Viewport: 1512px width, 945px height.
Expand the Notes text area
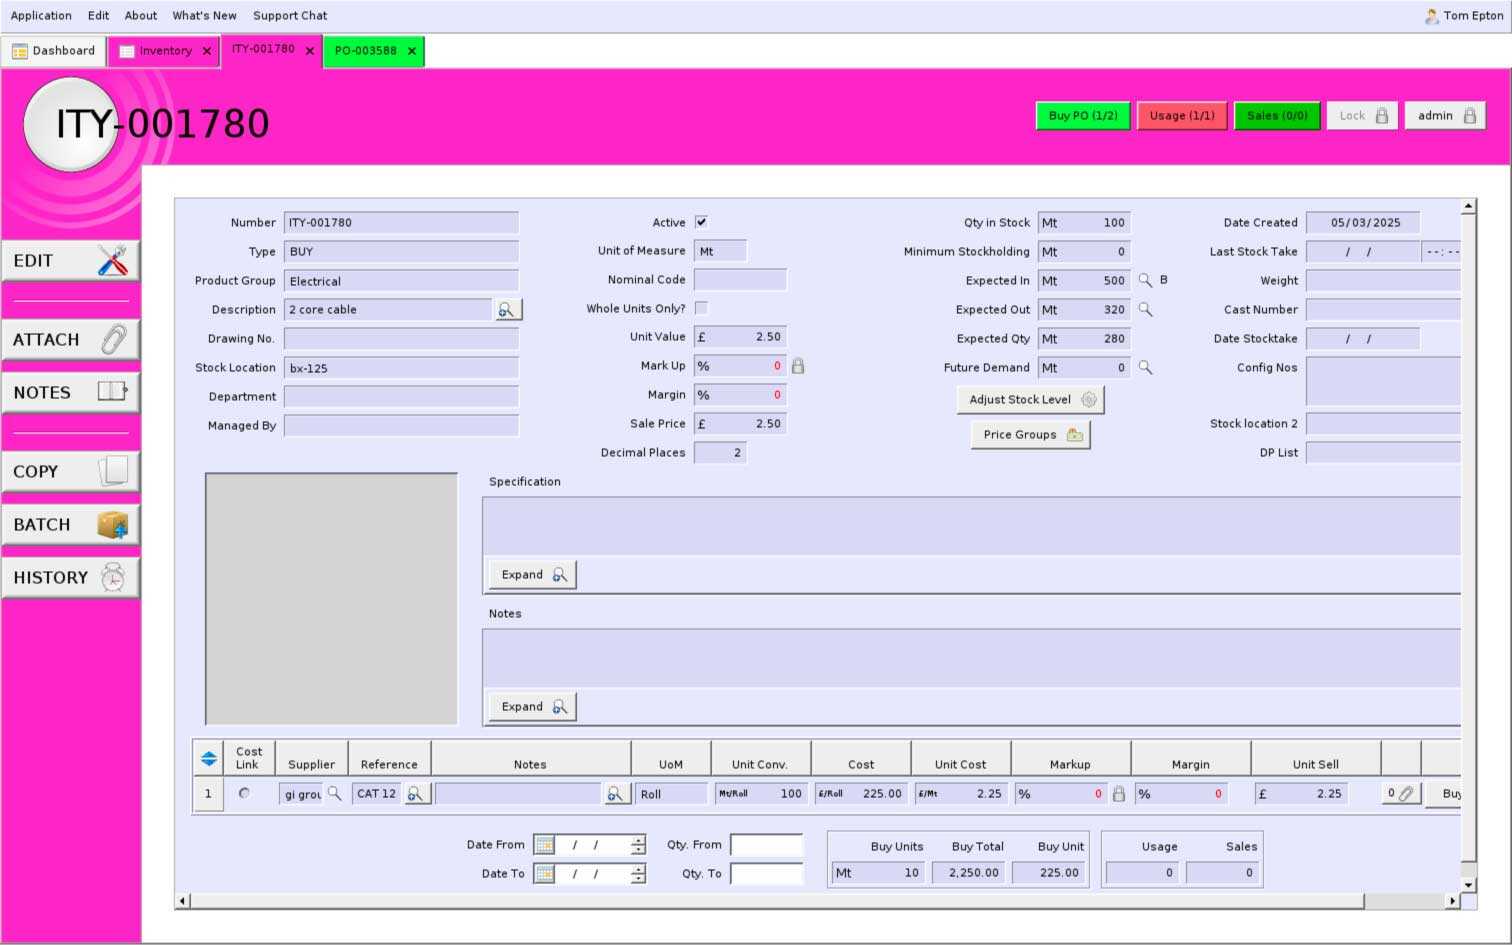click(x=533, y=707)
